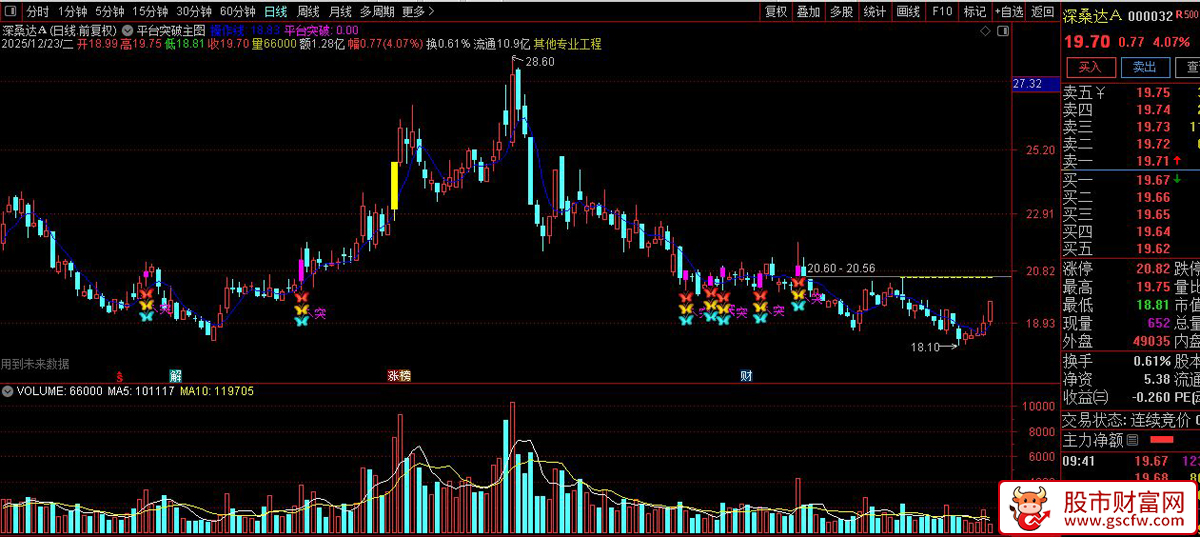This screenshot has height=537, width=1200.
Task: Click the red $ marker under the chart
Action: point(120,376)
